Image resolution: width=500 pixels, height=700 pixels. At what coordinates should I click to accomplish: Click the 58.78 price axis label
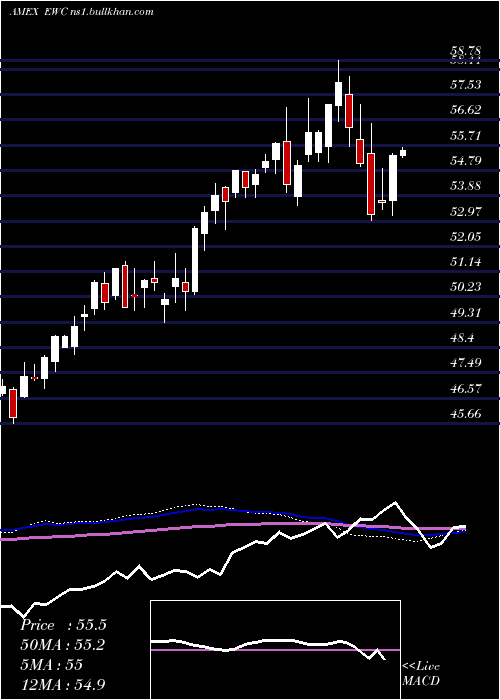[x=466, y=51]
